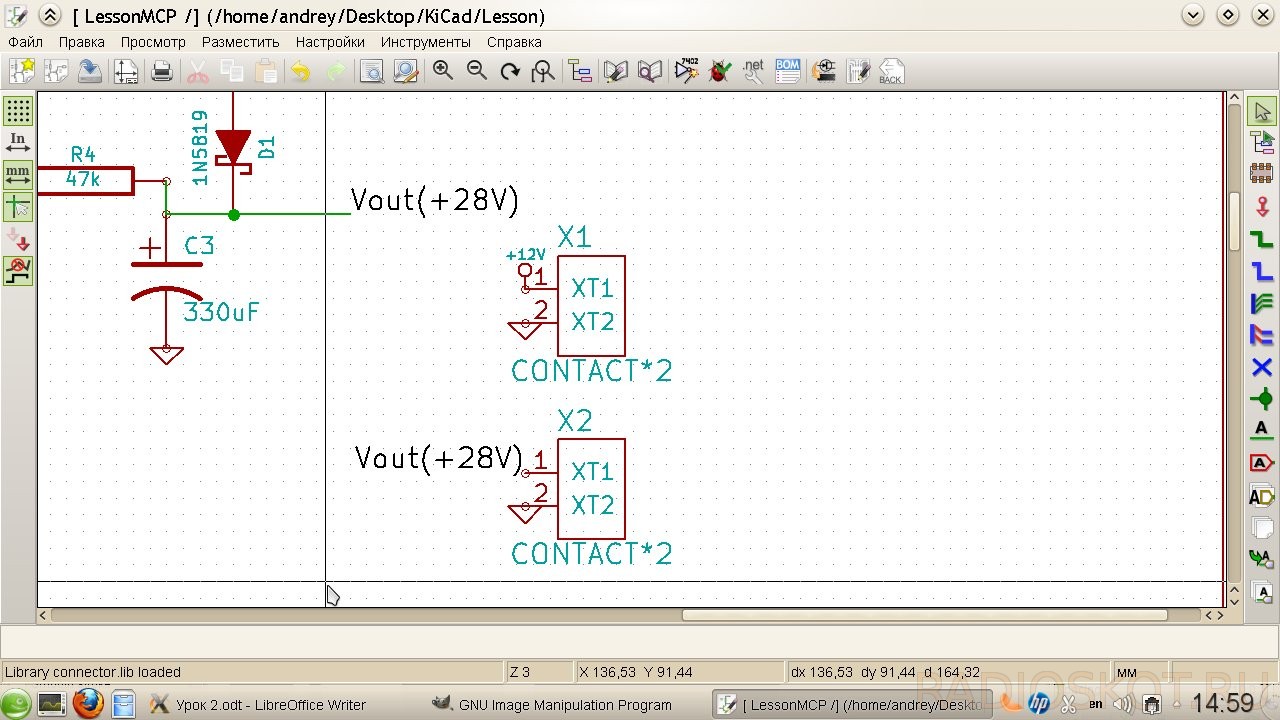Click the vertical scrollbar thumb
The height and width of the screenshot is (720, 1280).
[1234, 222]
